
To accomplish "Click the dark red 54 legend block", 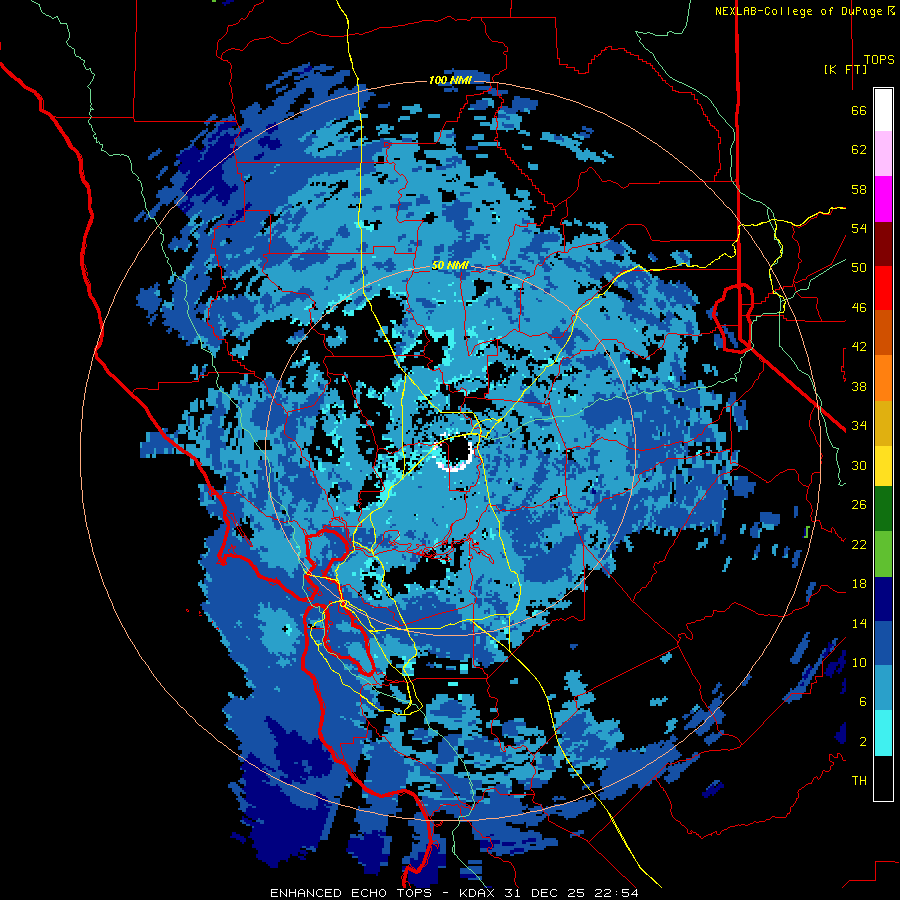I will click(883, 244).
